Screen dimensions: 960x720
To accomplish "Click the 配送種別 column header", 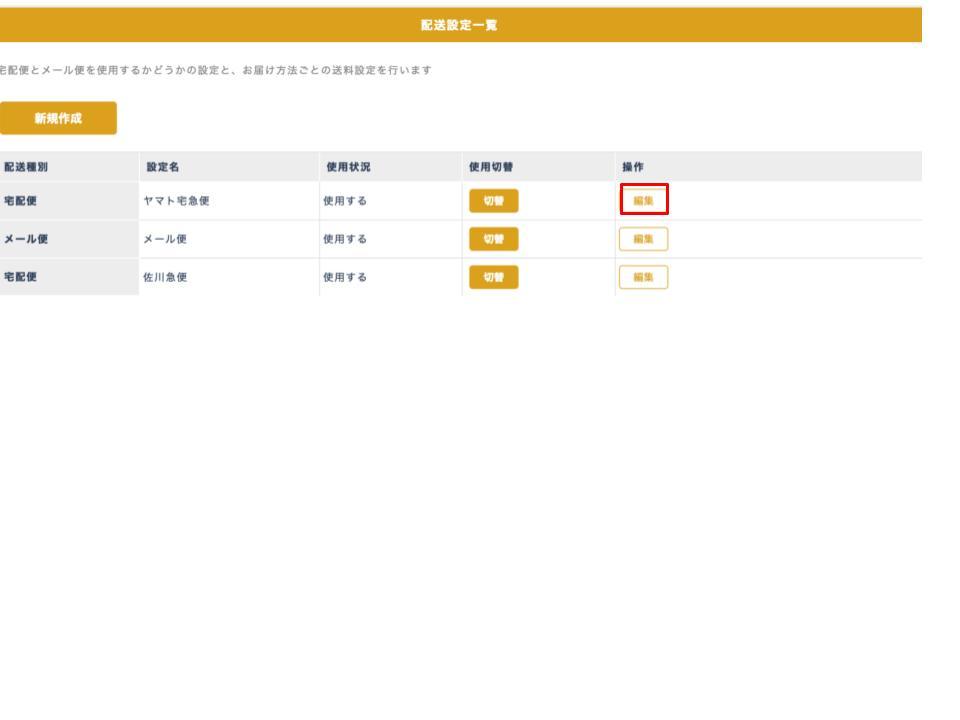I will click(x=25, y=166).
